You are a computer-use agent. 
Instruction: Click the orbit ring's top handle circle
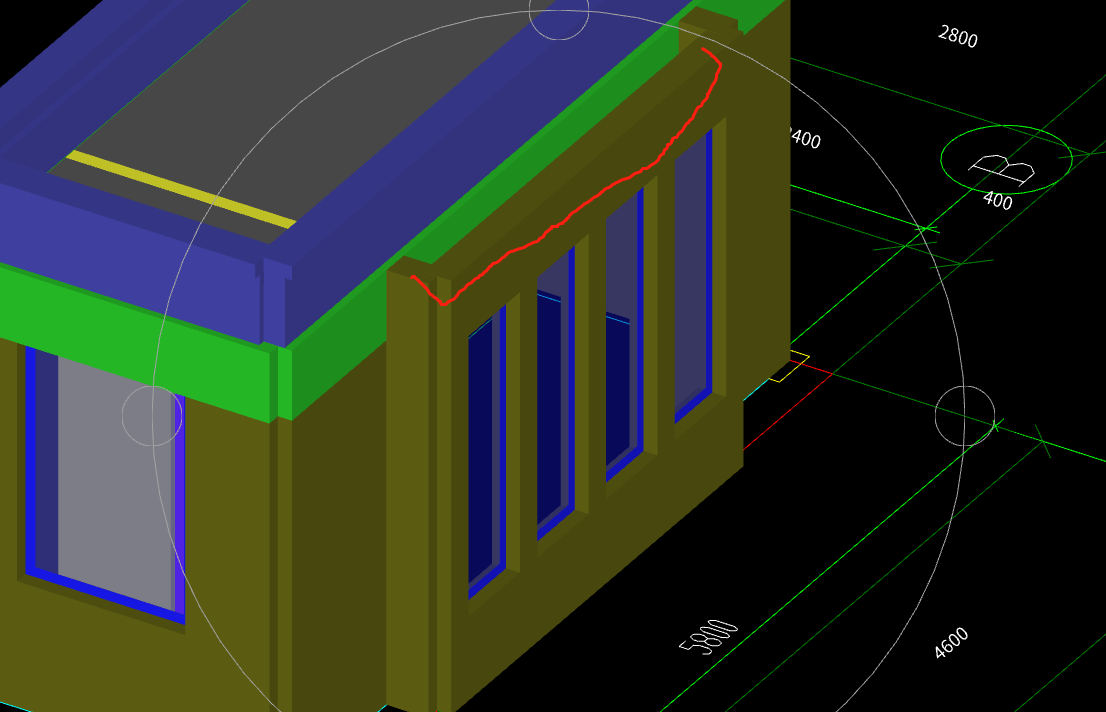tap(559, 11)
